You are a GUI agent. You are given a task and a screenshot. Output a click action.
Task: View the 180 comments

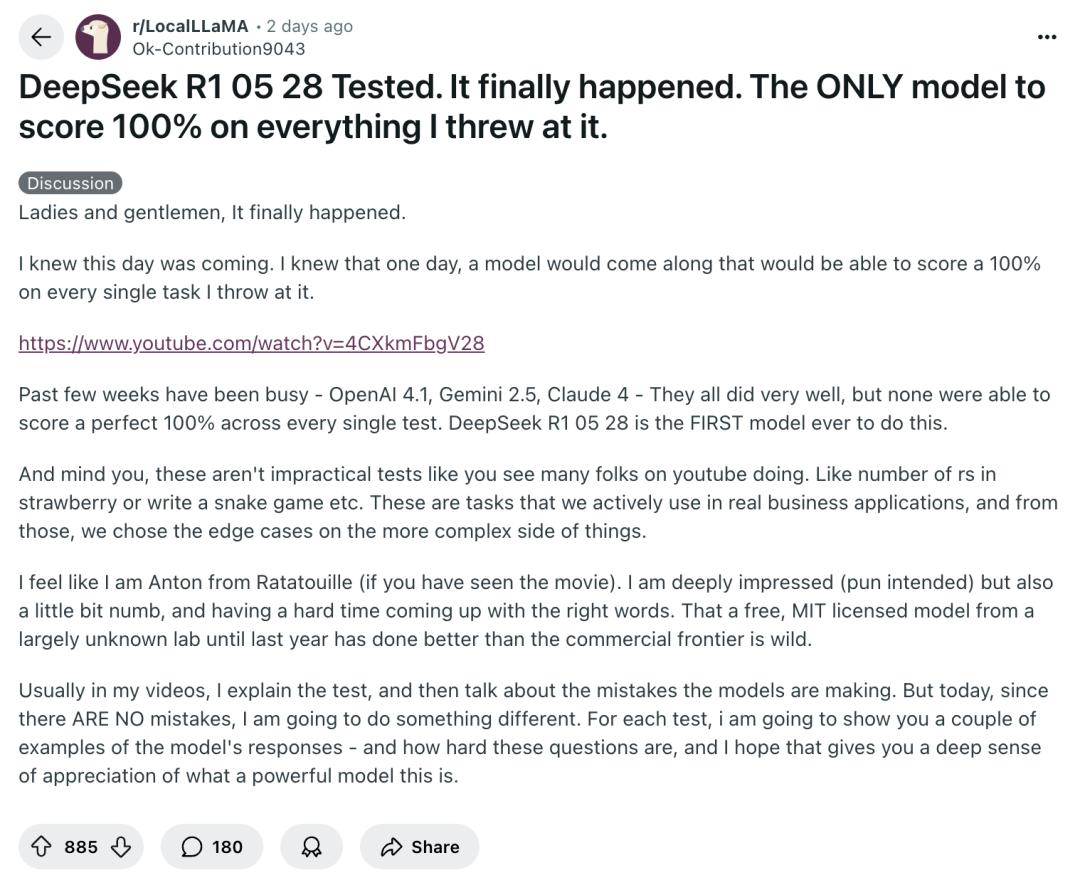212,846
